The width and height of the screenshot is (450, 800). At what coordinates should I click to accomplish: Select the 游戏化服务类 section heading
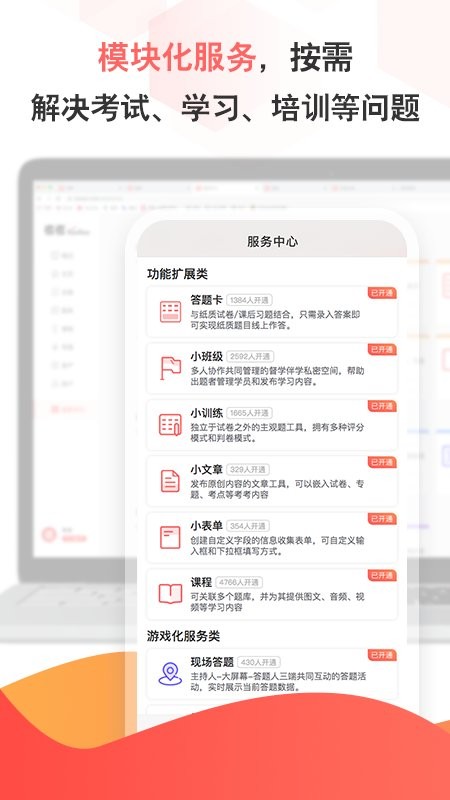pos(183,636)
